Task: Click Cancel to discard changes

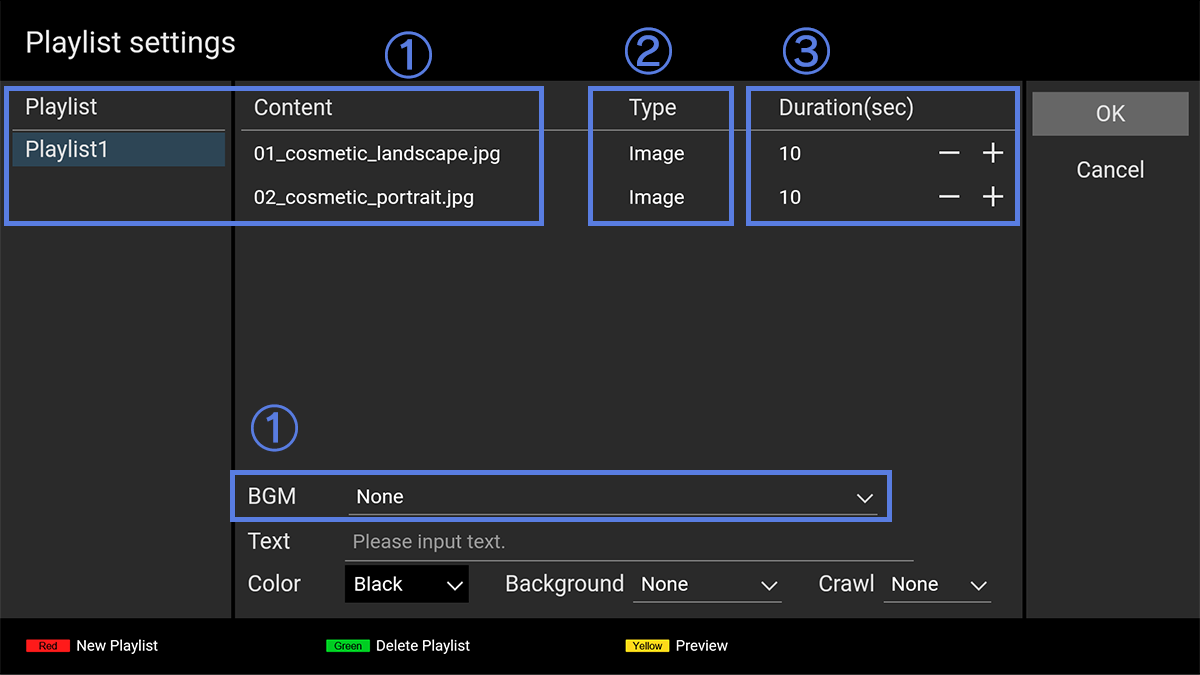Action: tap(1110, 170)
